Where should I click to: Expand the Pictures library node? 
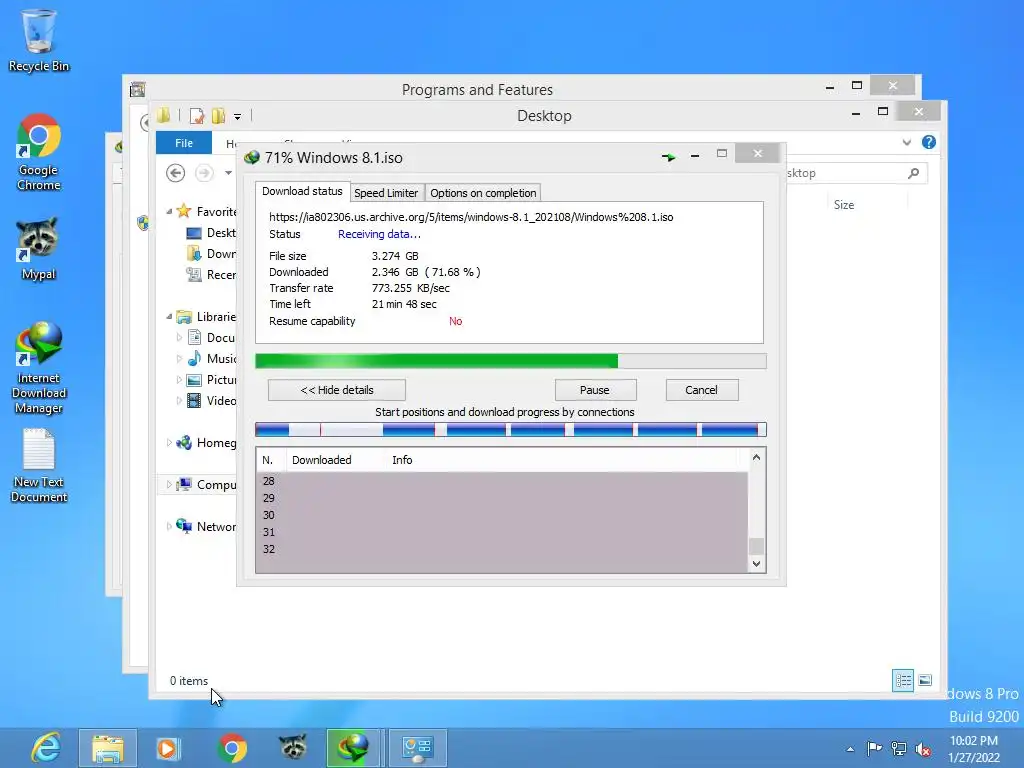(x=179, y=379)
